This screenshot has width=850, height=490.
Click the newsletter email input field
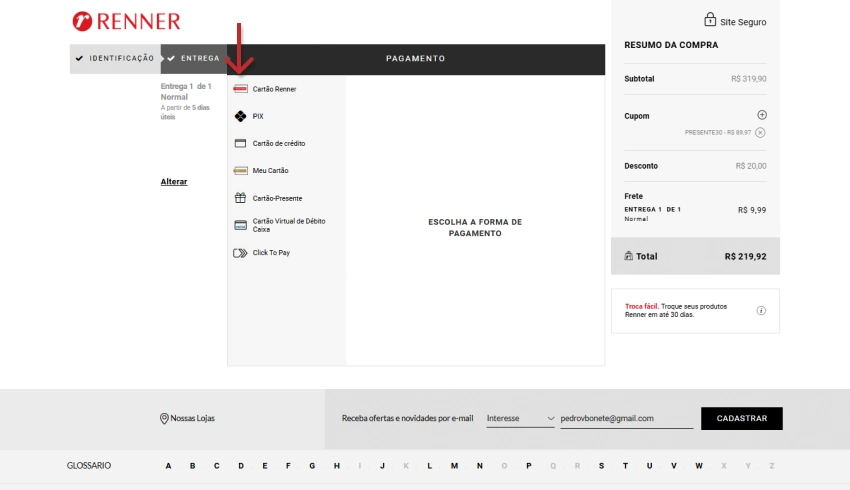click(x=627, y=418)
